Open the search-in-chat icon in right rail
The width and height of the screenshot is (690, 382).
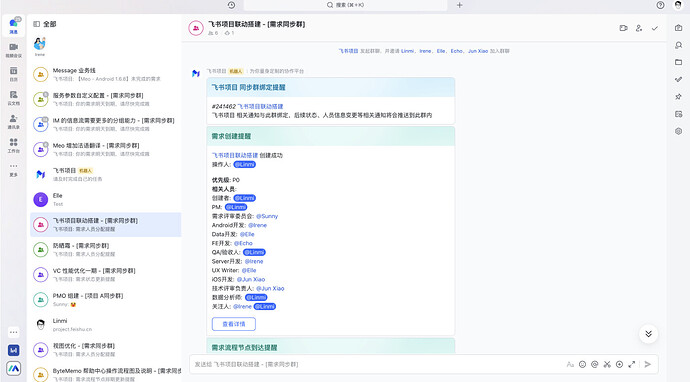click(x=679, y=45)
